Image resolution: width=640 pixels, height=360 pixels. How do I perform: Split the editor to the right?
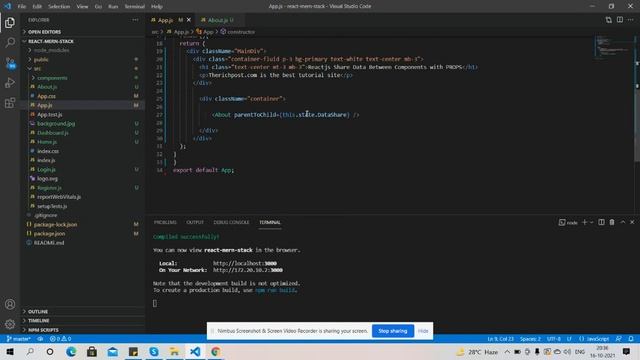point(620,20)
